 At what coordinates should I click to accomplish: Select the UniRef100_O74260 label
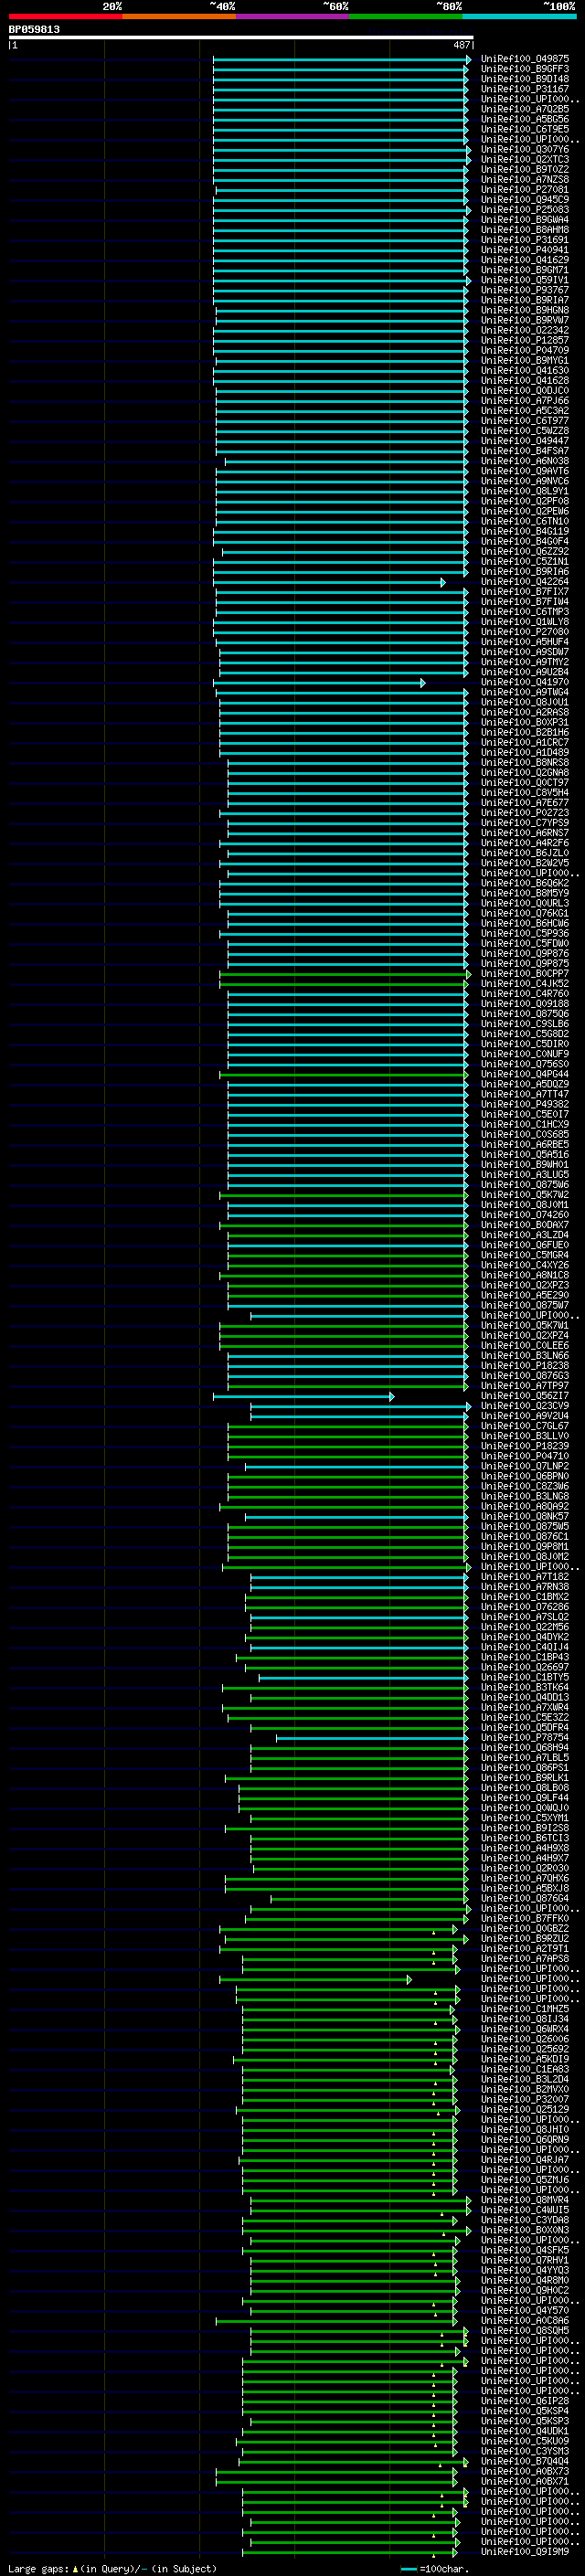click(525, 1215)
